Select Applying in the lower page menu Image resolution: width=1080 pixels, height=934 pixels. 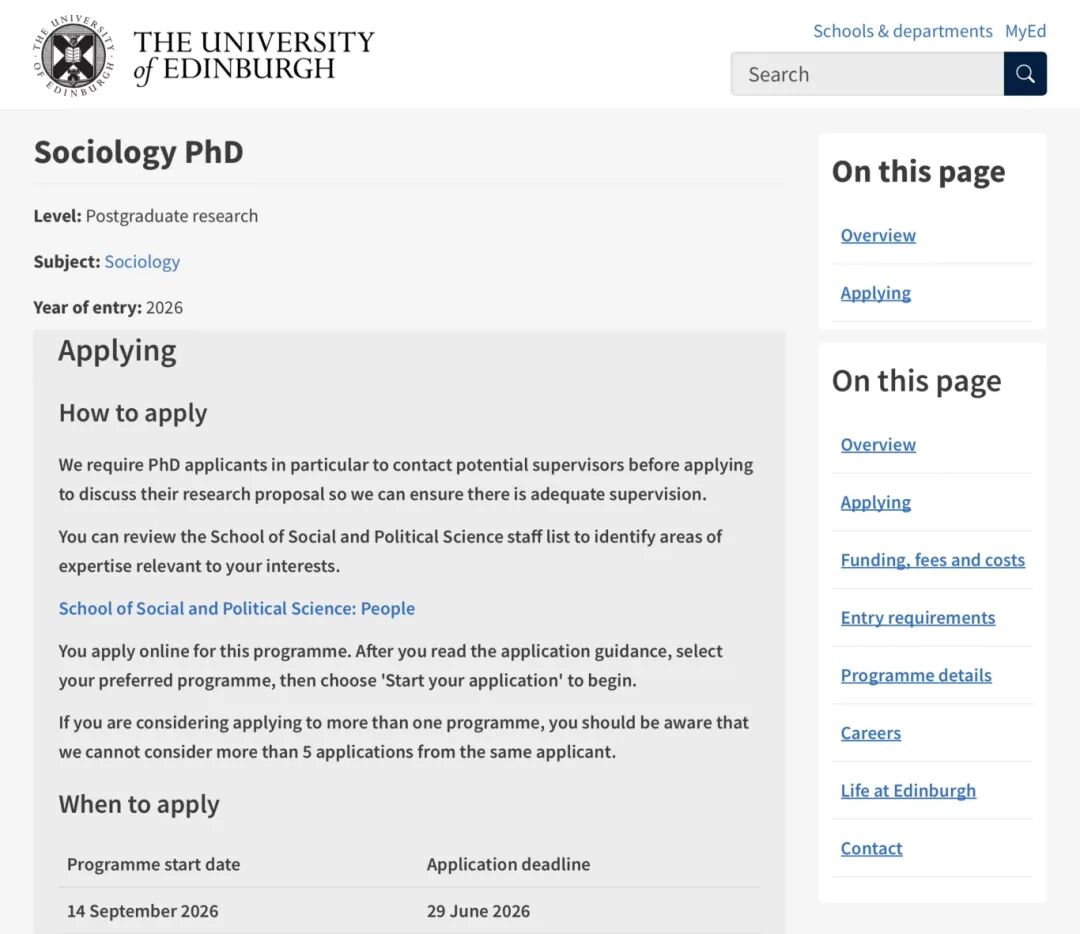point(875,503)
